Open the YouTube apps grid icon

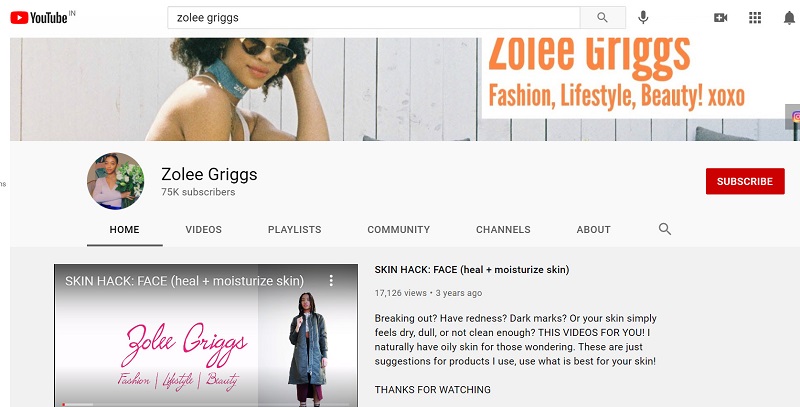(755, 18)
